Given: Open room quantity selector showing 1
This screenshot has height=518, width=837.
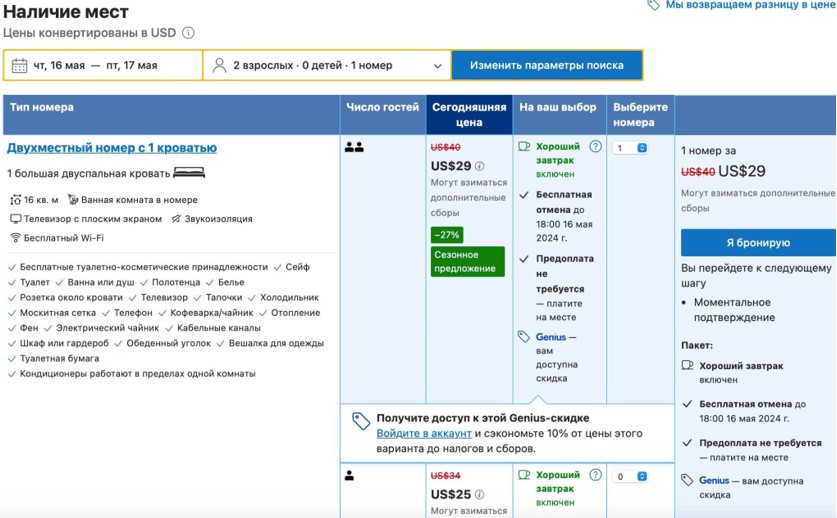Looking at the screenshot, I should coord(631,148).
